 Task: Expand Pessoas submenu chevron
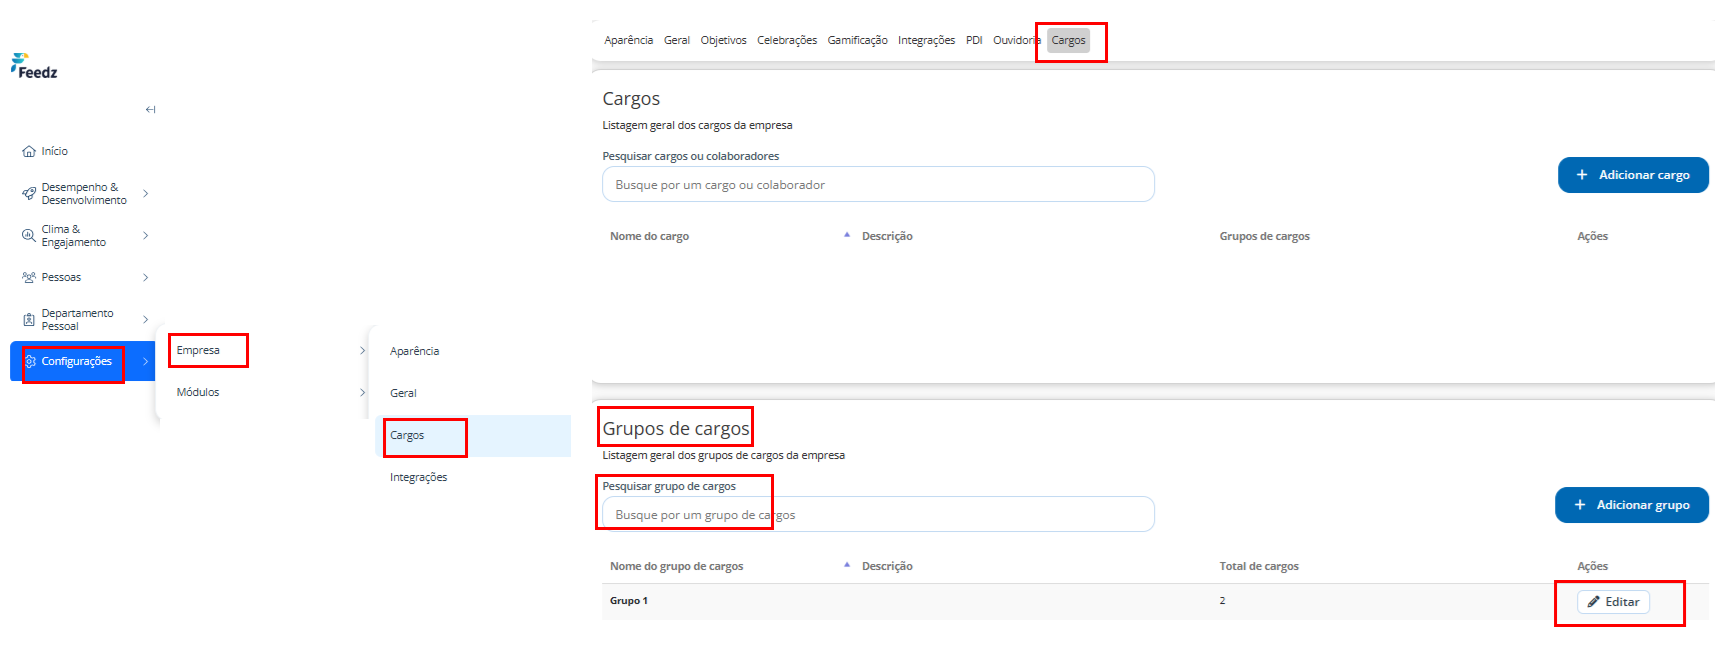pos(146,278)
